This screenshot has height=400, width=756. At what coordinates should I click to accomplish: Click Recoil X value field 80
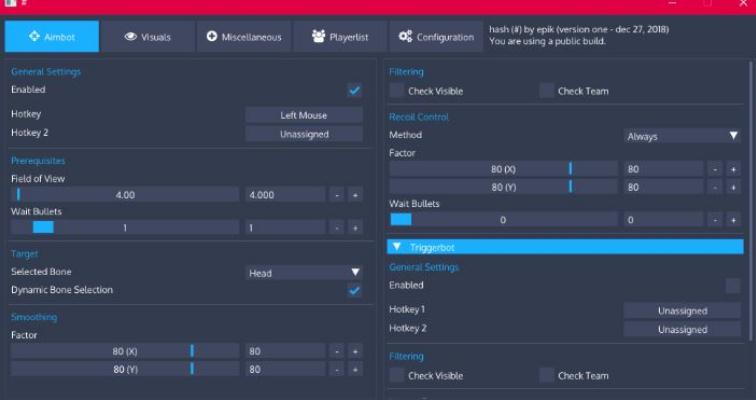[663, 169]
